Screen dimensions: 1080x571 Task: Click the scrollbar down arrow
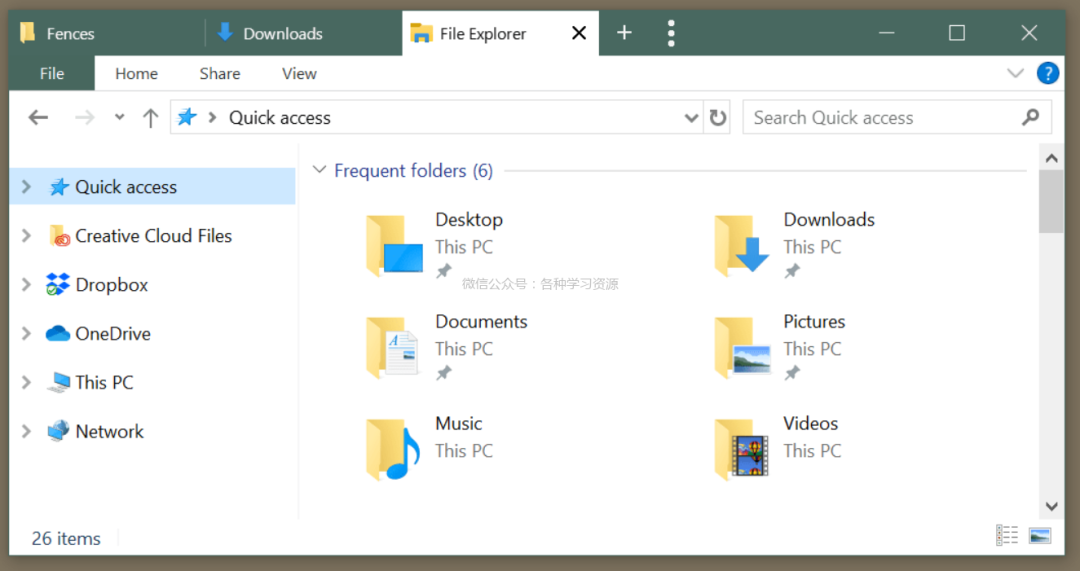[1051, 506]
